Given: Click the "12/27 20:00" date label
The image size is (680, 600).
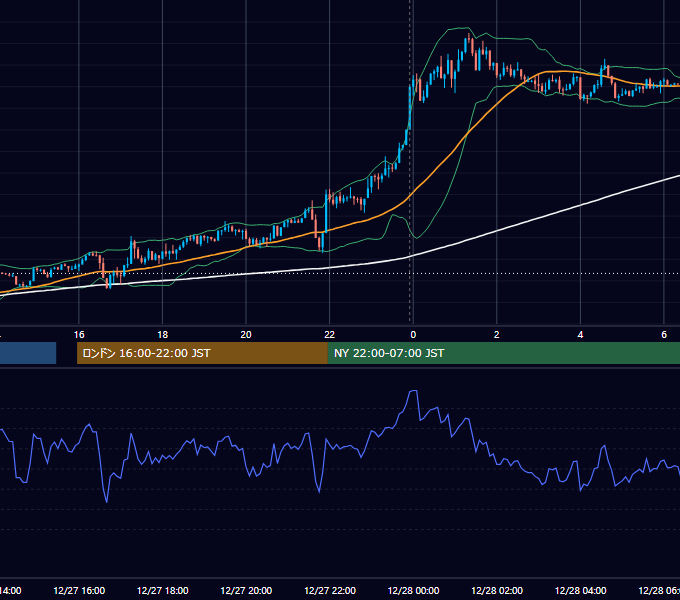Looking at the screenshot, I should point(246,591).
